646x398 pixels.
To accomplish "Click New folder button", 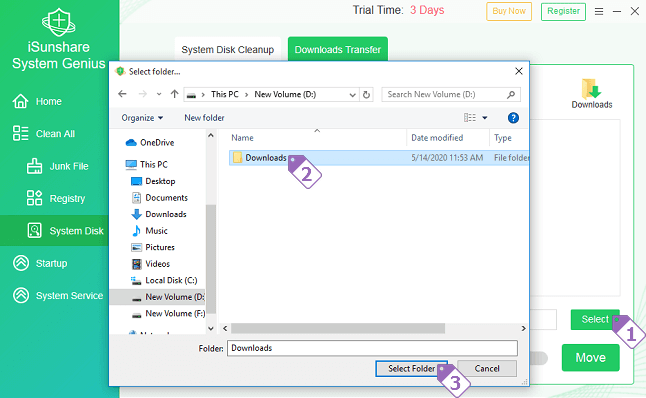I will 204,118.
